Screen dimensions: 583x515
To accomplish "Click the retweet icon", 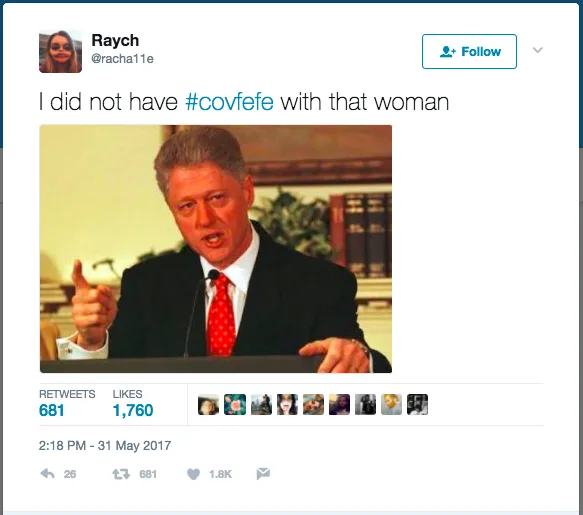I will tap(121, 474).
